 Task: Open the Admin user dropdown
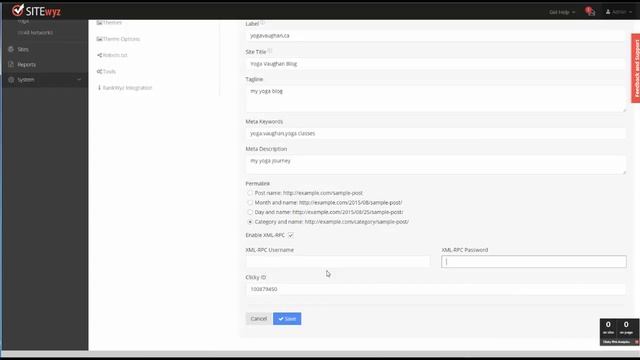tap(619, 12)
